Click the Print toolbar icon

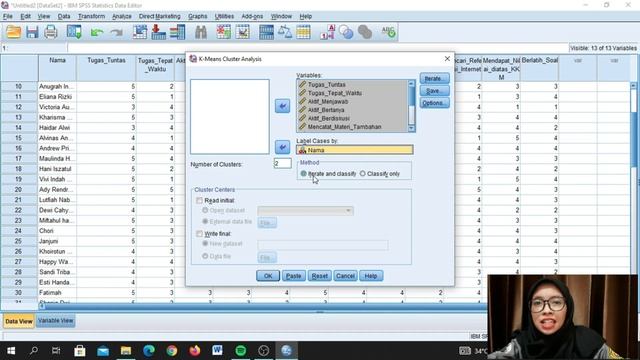pyautogui.click(x=51, y=32)
